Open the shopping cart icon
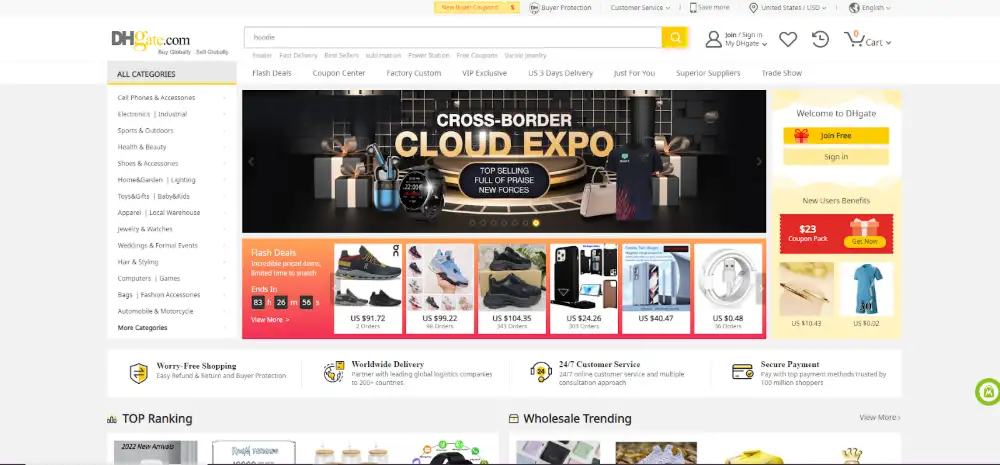 [x=854, y=38]
